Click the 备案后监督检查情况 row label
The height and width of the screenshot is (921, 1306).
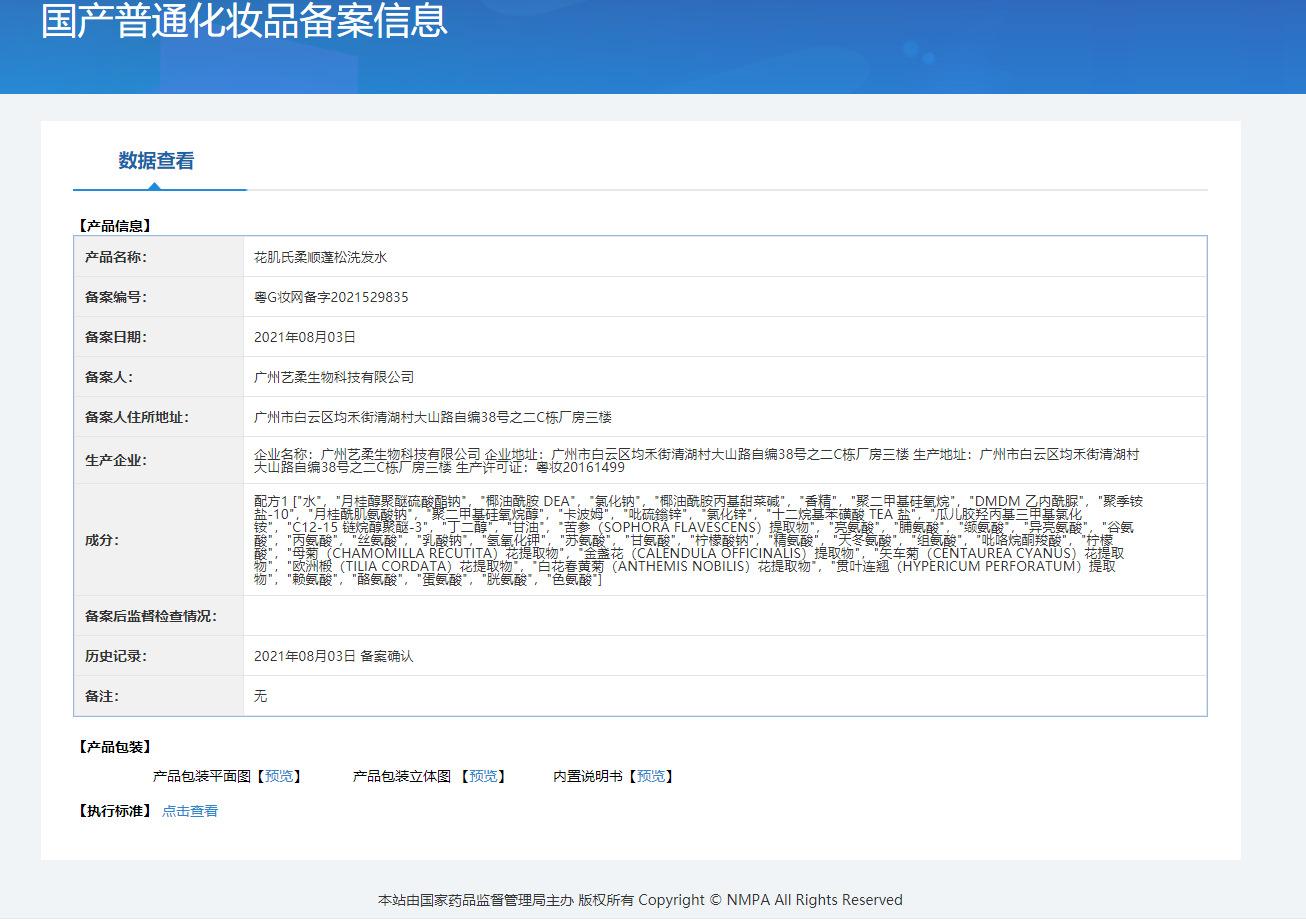click(x=151, y=616)
